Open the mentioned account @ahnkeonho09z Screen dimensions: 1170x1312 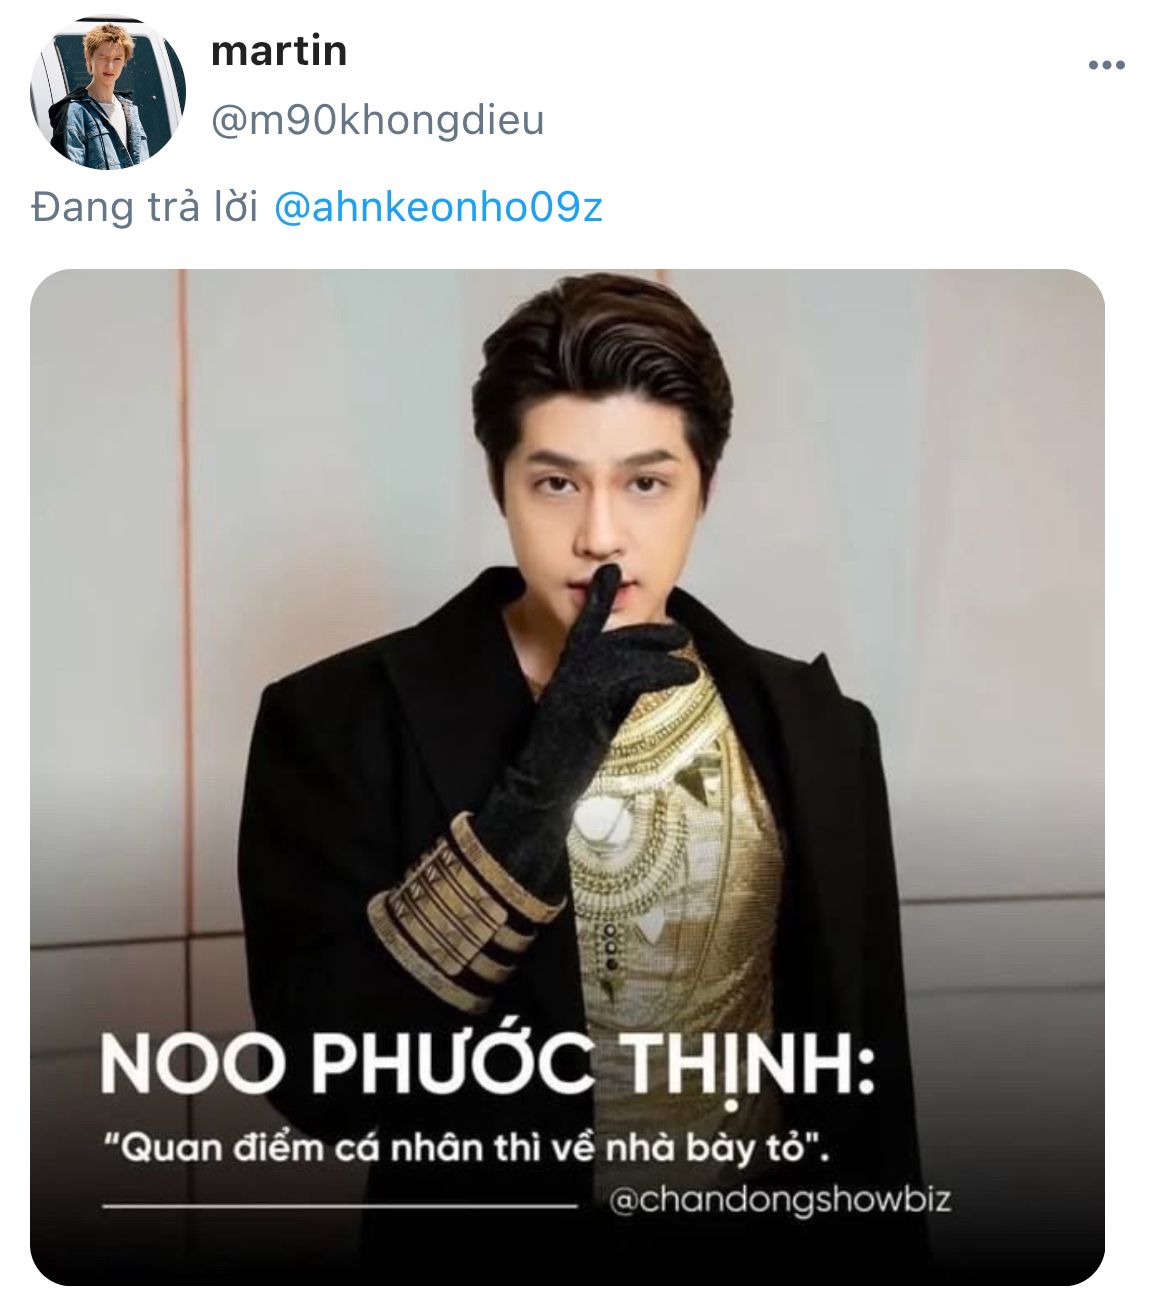tap(437, 208)
